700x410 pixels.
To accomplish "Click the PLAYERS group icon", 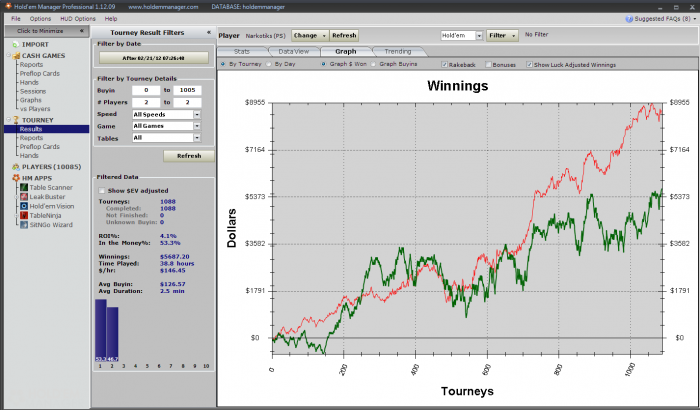I will 16,167.
